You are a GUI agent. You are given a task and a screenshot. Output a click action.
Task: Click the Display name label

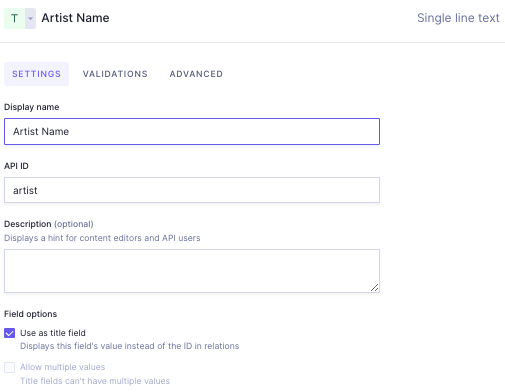pos(31,107)
